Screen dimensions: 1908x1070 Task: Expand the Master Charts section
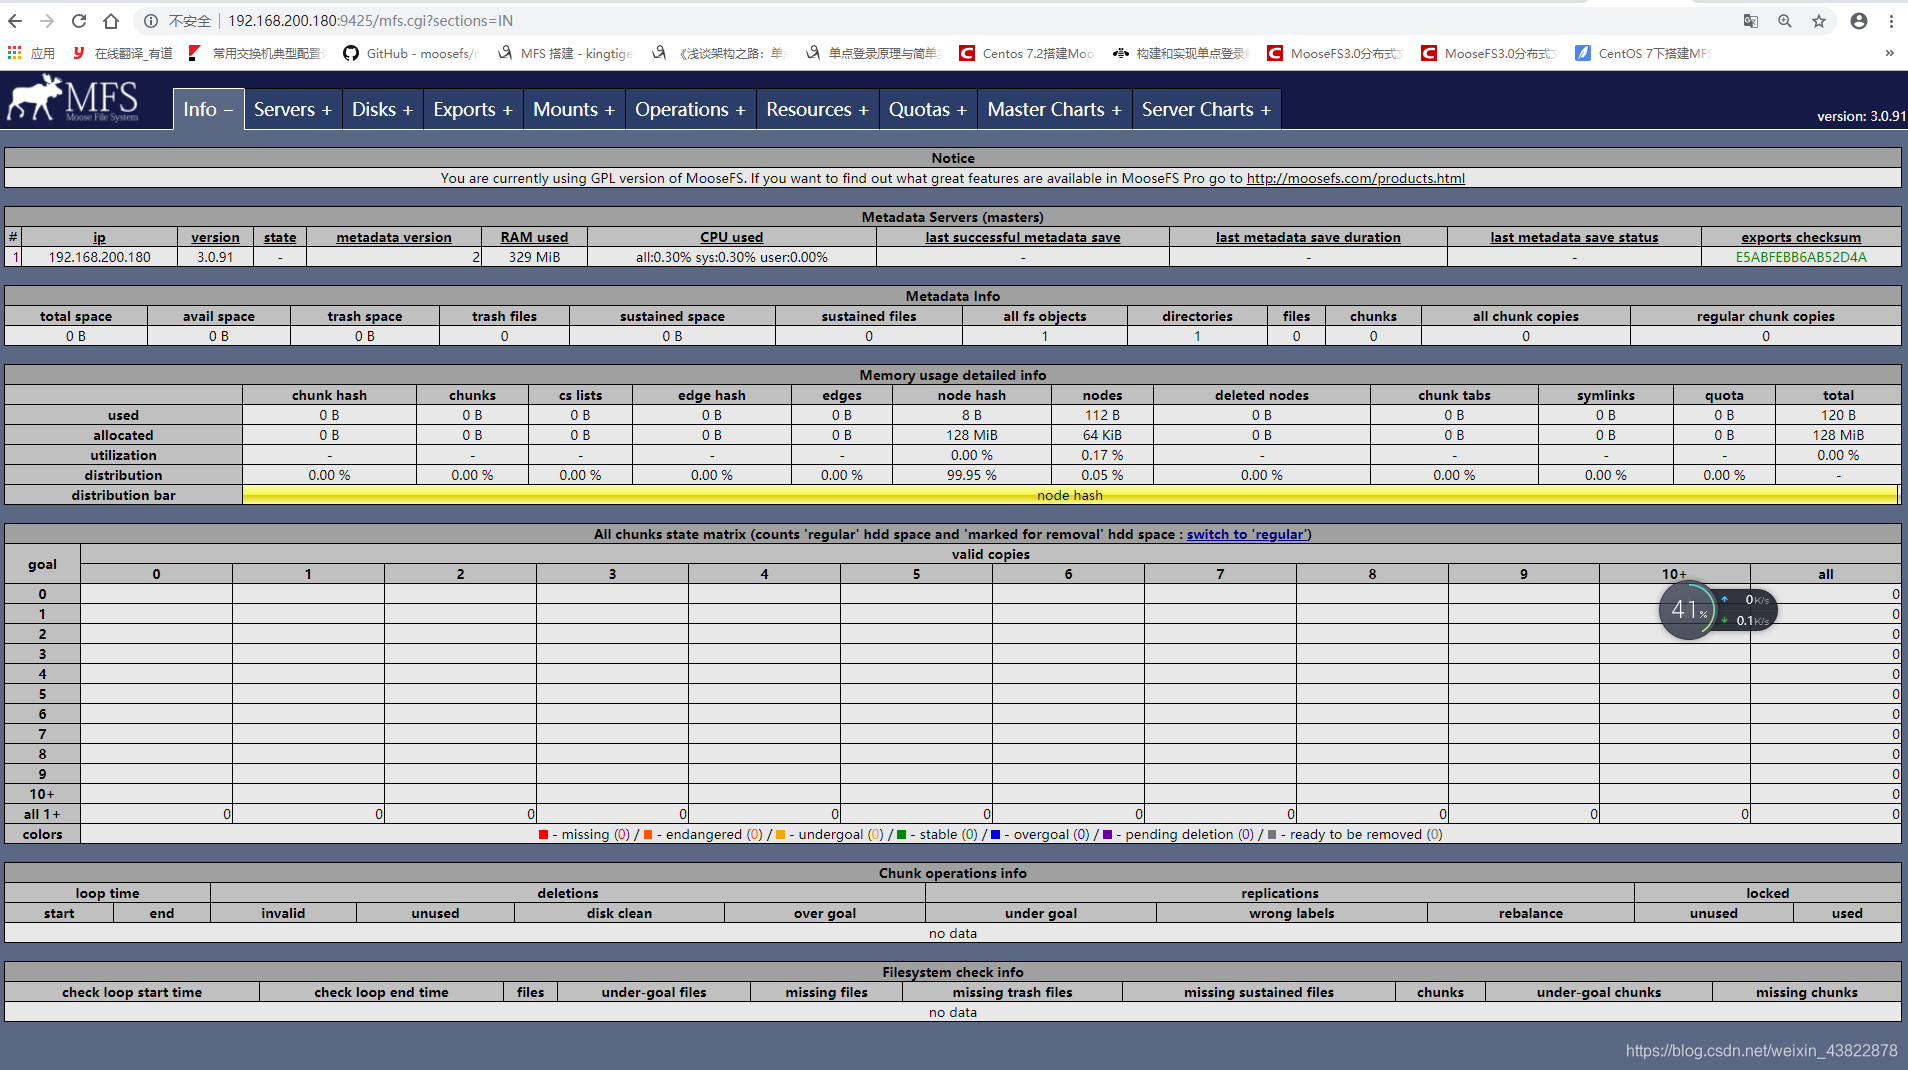1055,109
